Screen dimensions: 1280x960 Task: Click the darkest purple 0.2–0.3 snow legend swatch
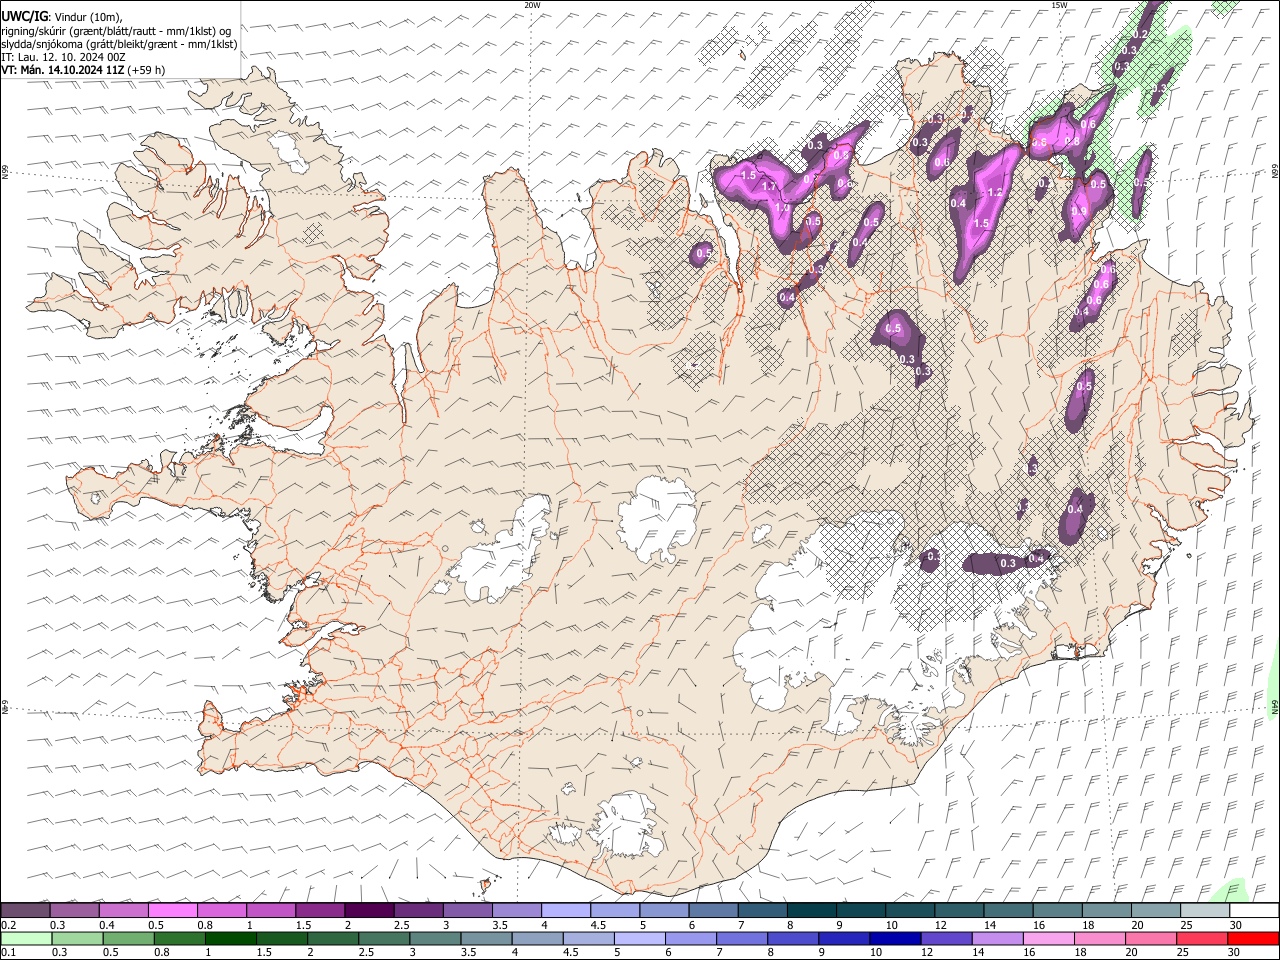[25, 911]
